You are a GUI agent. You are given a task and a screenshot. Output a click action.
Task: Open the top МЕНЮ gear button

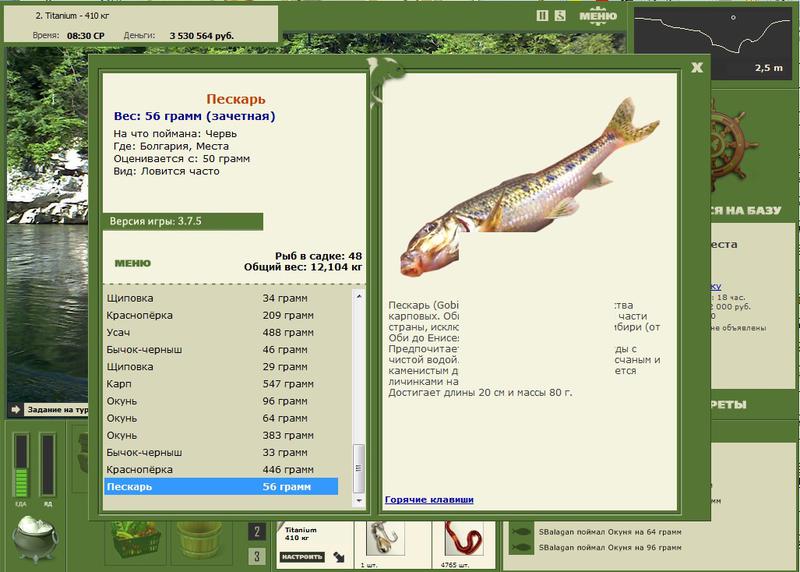click(x=597, y=16)
